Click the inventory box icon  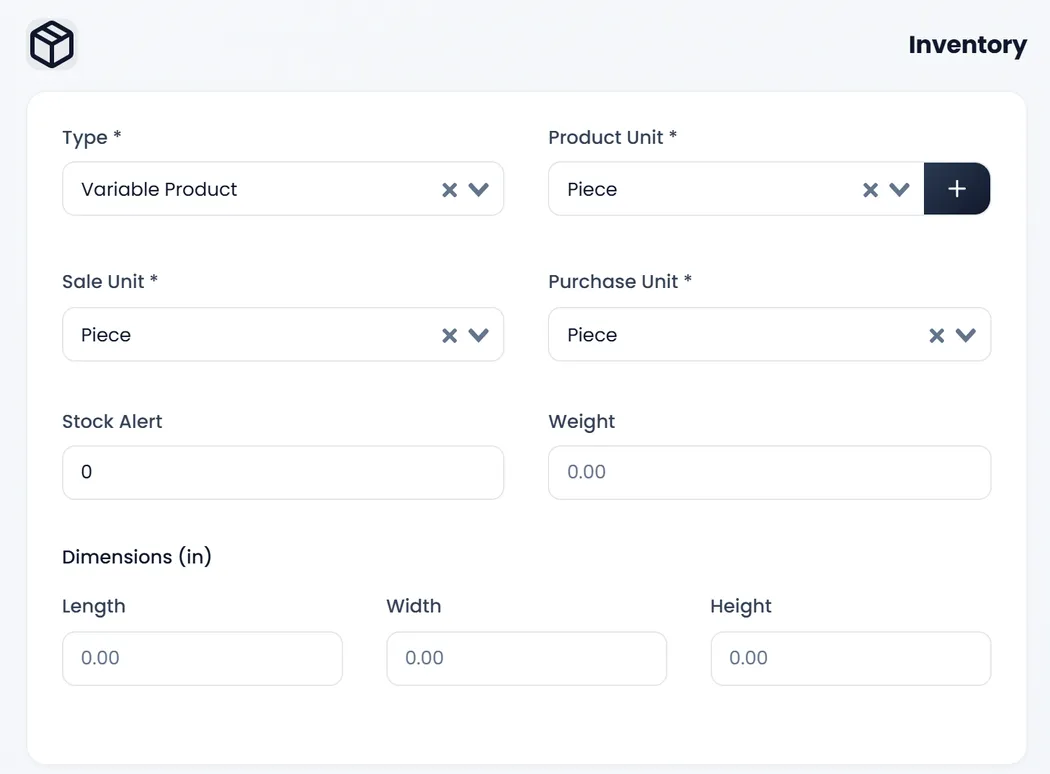point(52,45)
